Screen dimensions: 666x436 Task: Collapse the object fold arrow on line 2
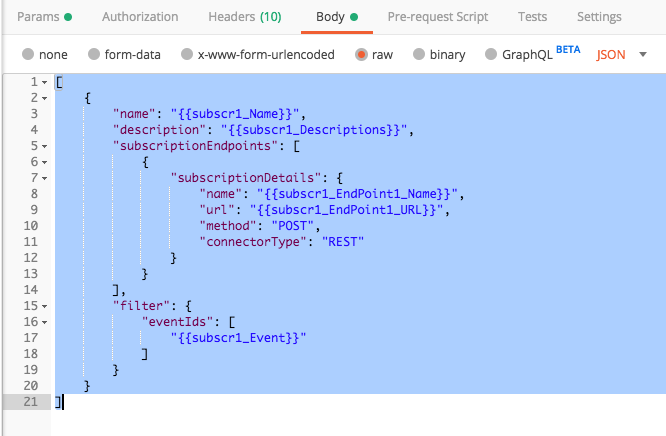coord(45,98)
